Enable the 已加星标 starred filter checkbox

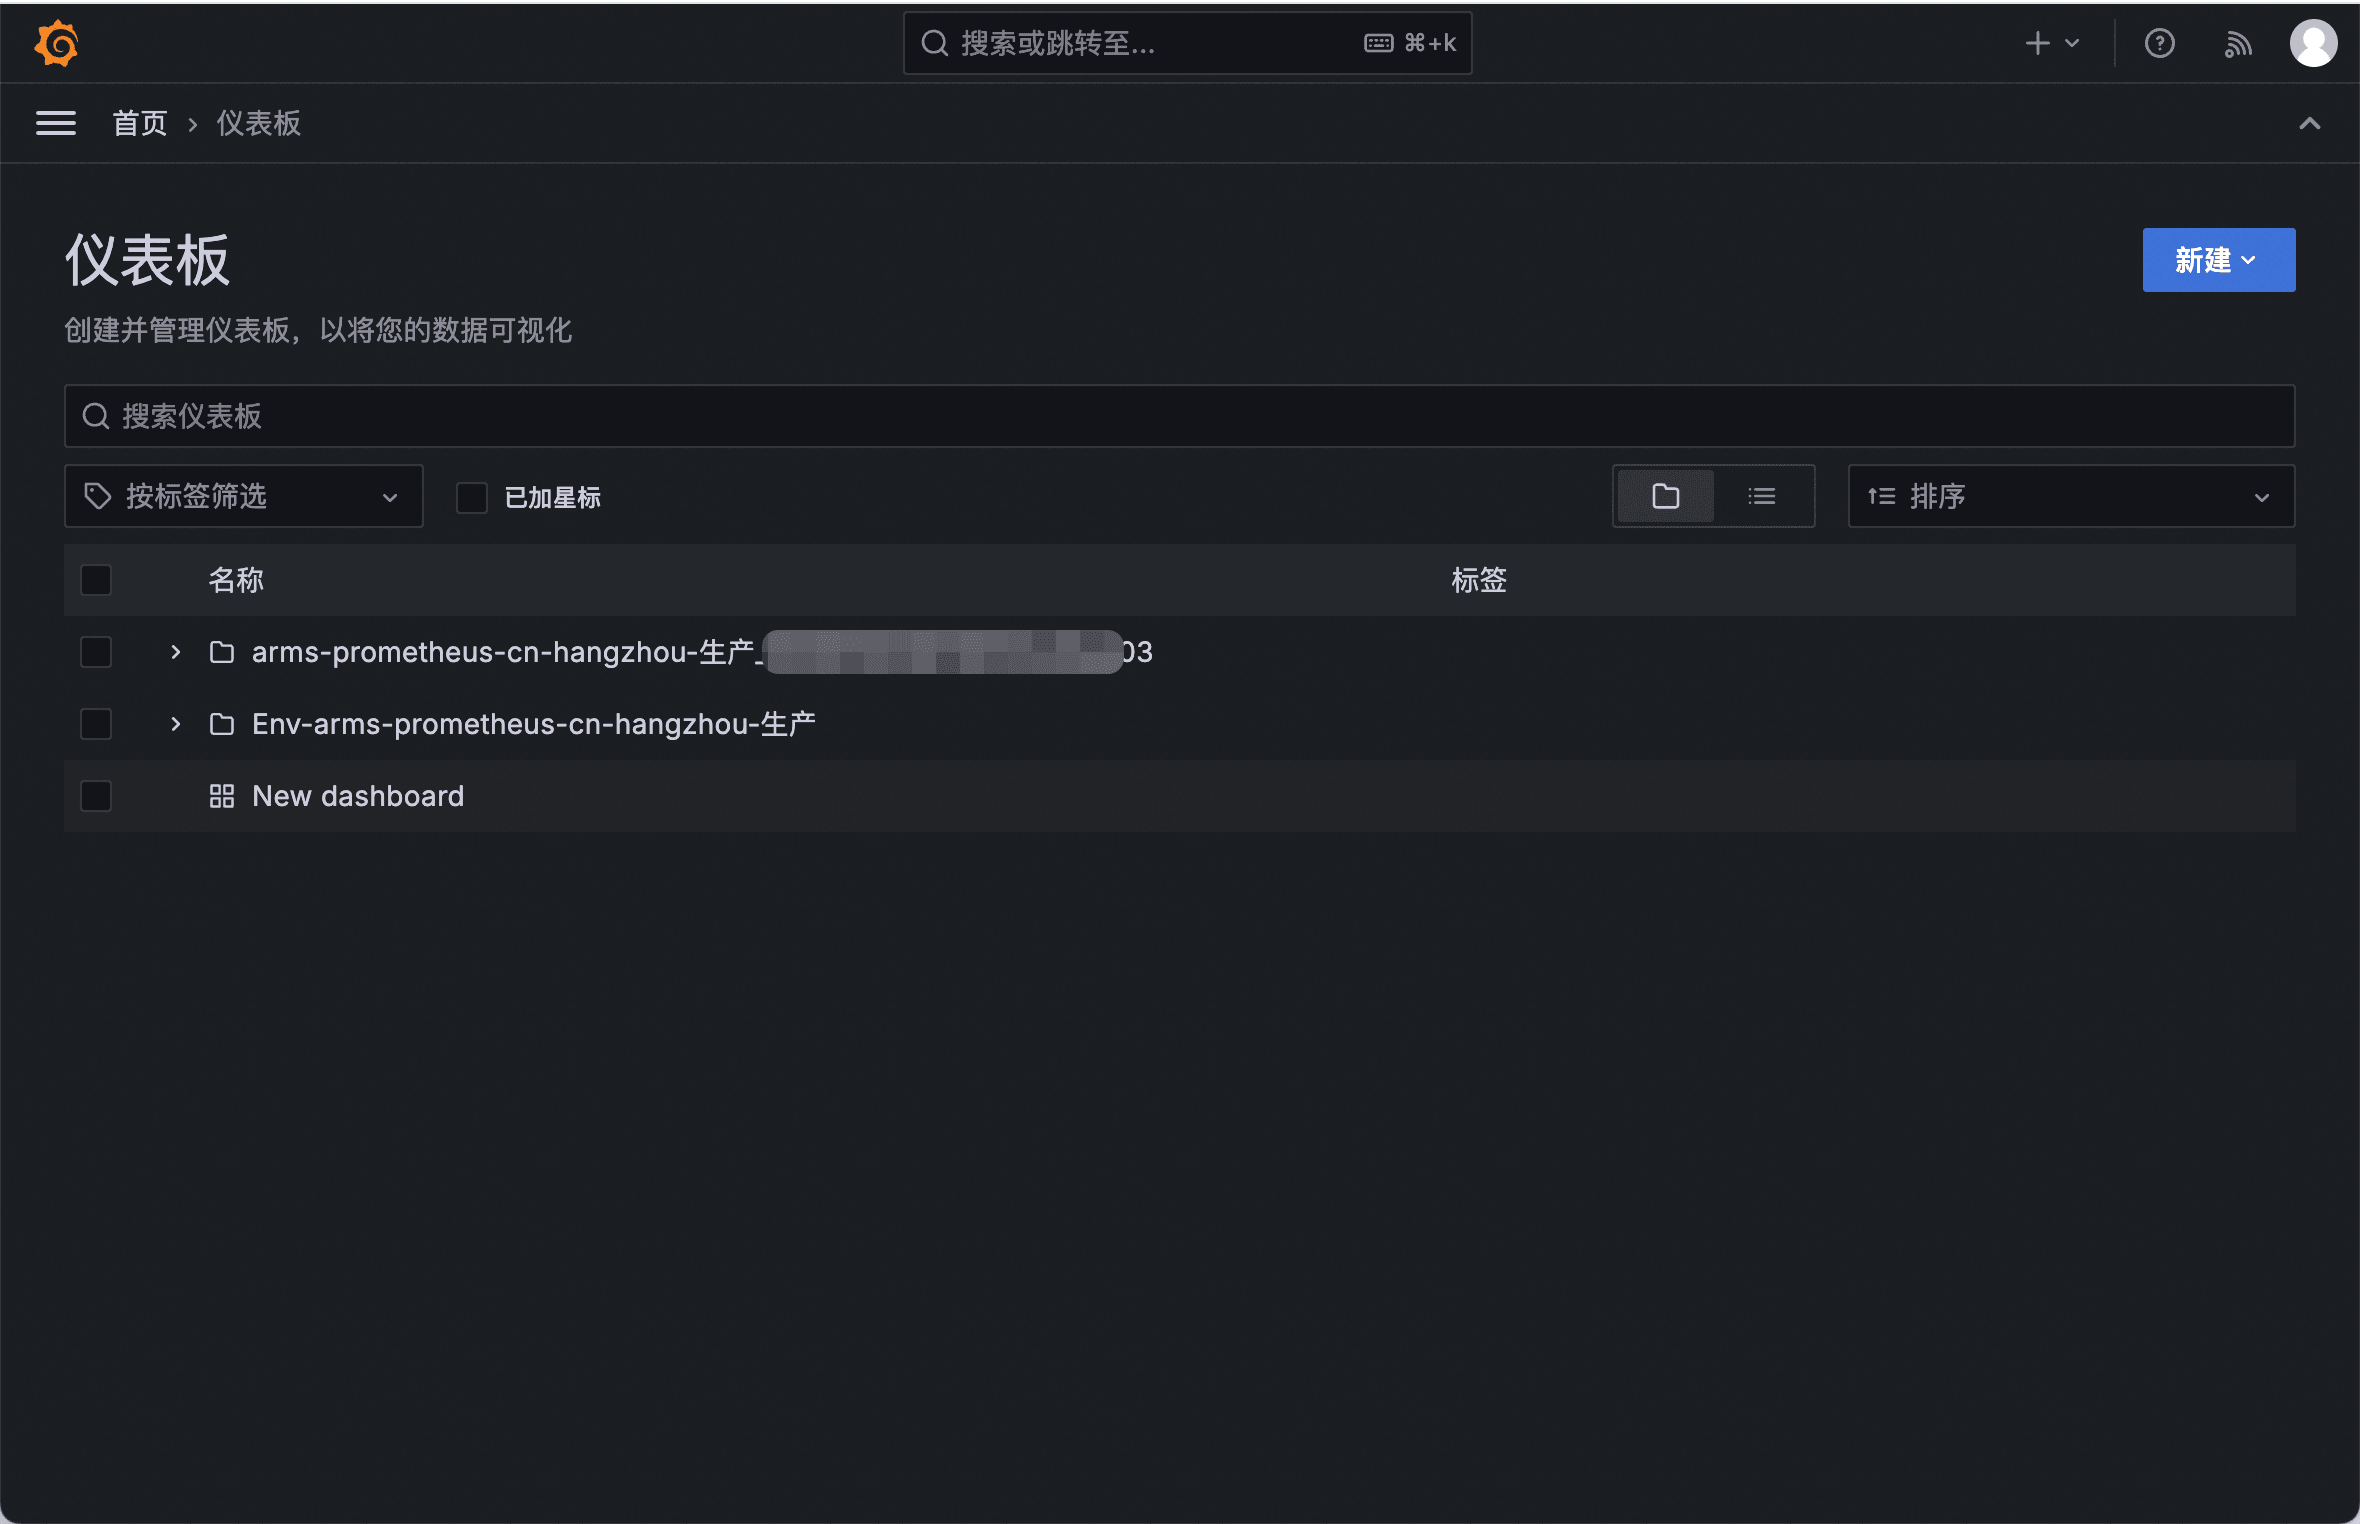coord(472,497)
